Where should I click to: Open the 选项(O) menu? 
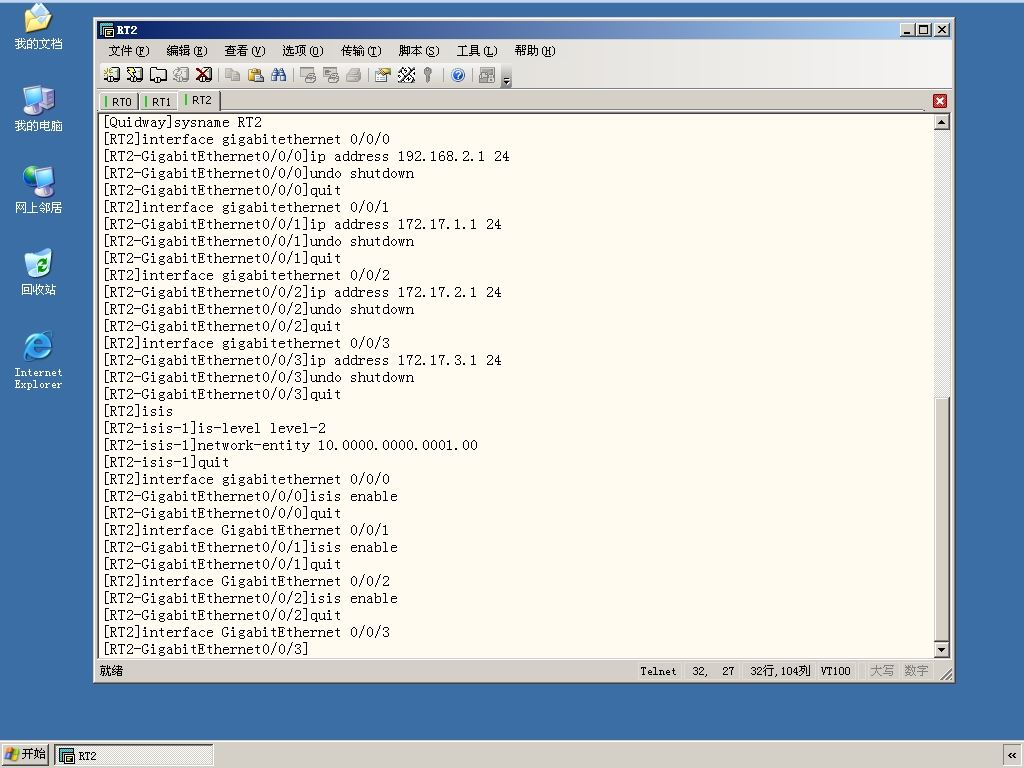tap(303, 51)
